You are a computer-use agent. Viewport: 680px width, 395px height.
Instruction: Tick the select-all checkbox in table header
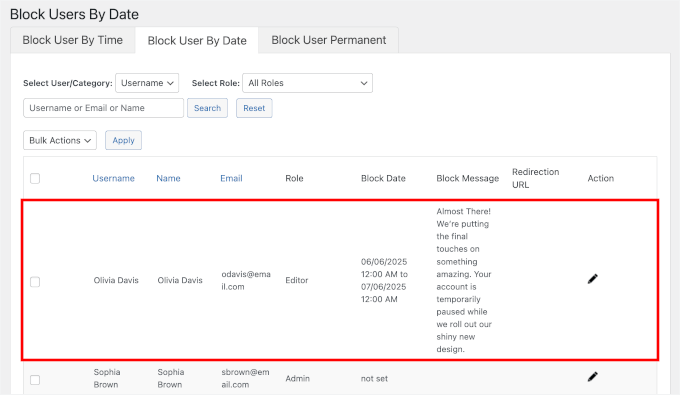(35, 178)
